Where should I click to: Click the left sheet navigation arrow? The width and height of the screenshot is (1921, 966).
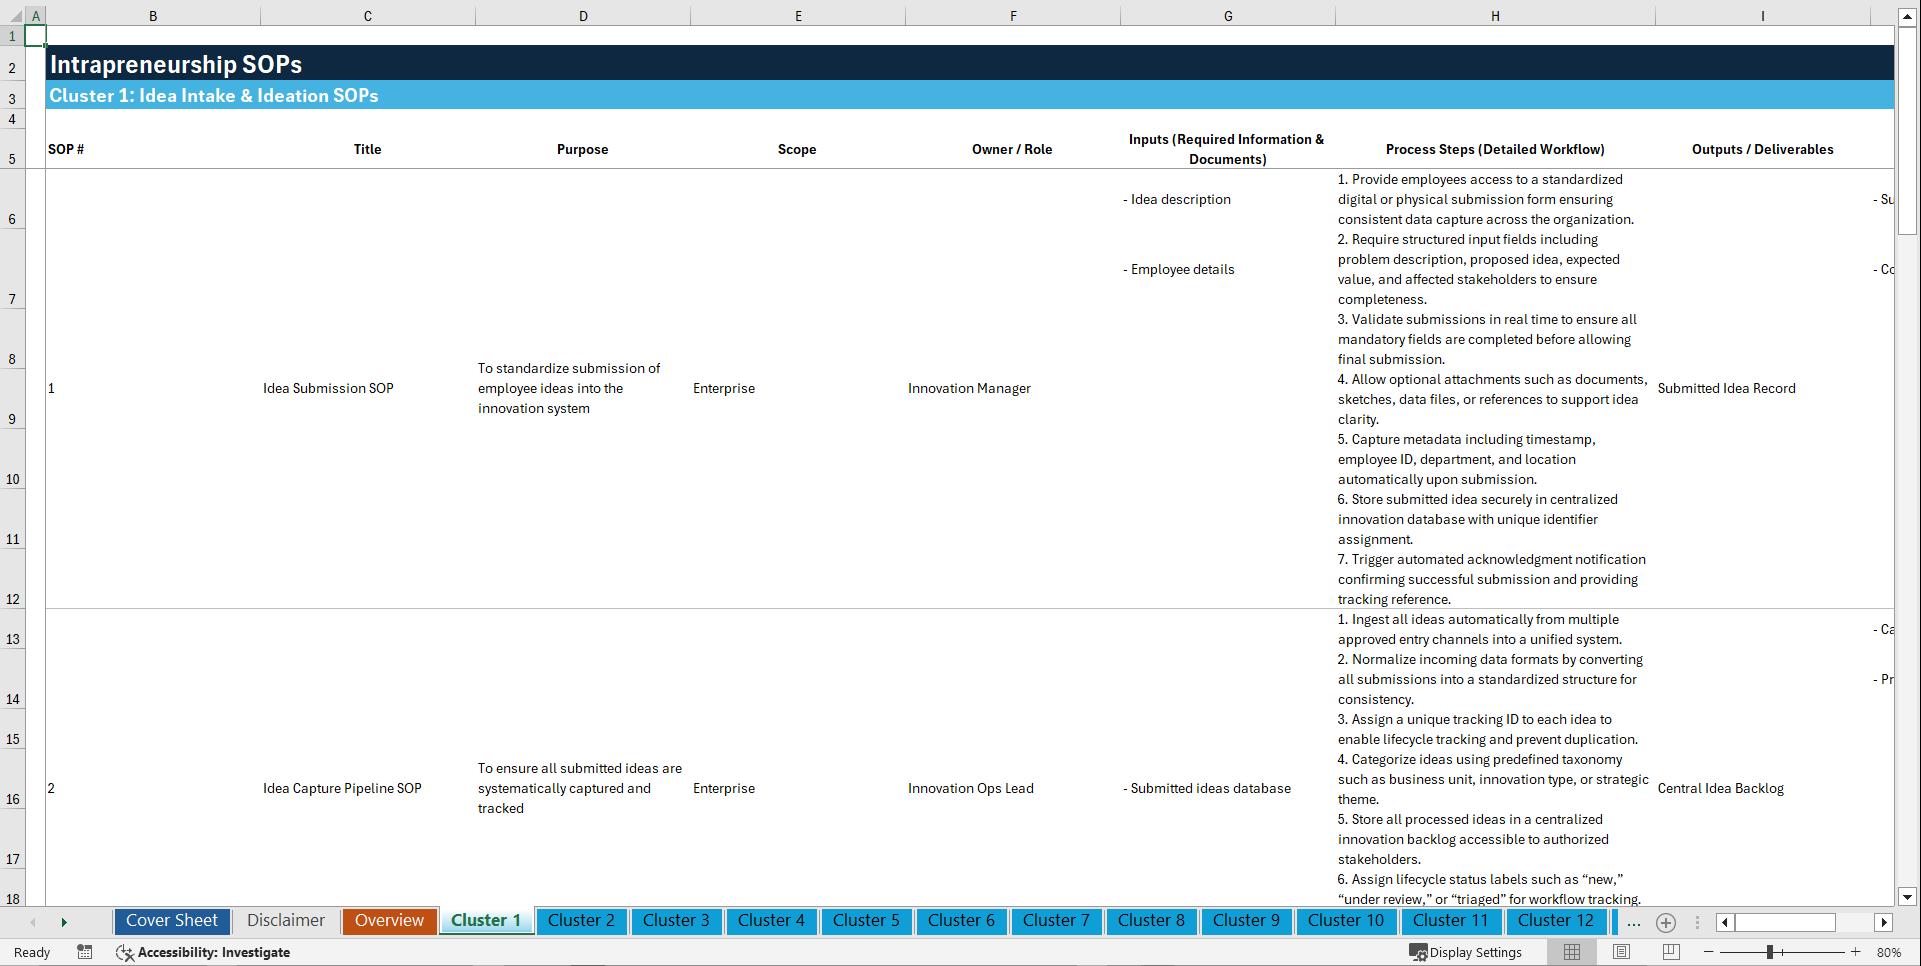tap(33, 921)
